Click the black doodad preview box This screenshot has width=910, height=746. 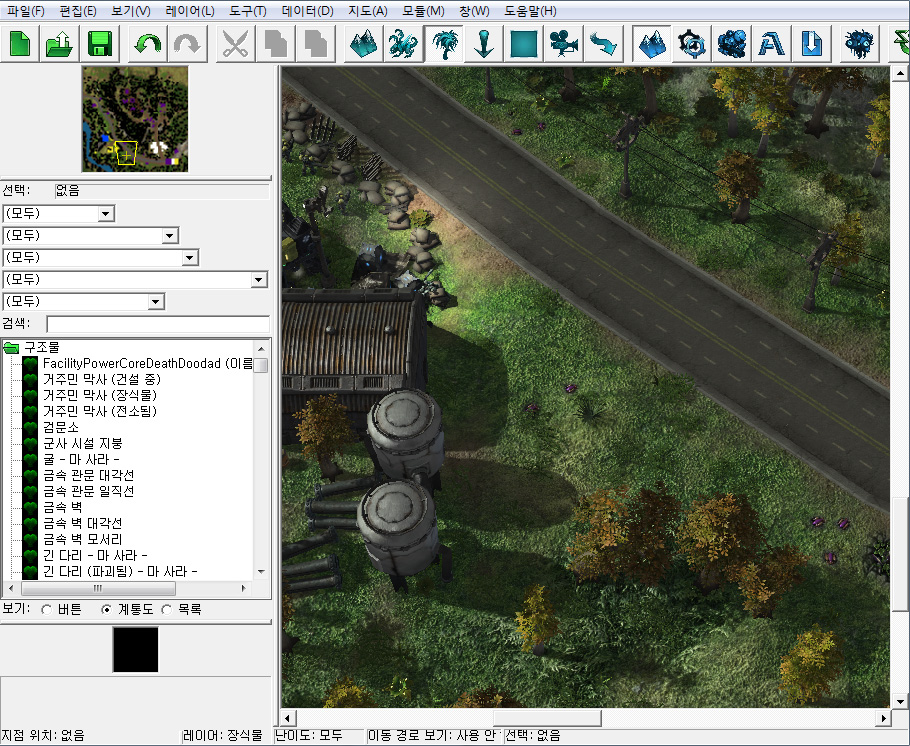135,650
